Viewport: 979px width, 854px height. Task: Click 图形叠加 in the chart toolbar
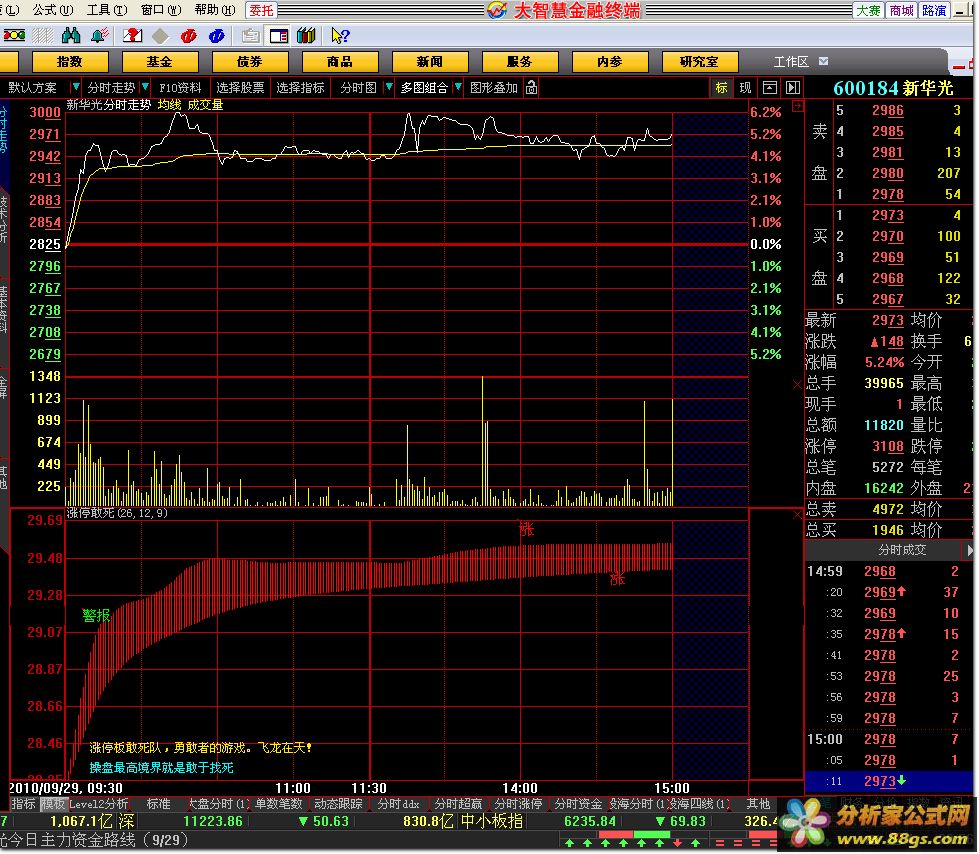click(494, 88)
